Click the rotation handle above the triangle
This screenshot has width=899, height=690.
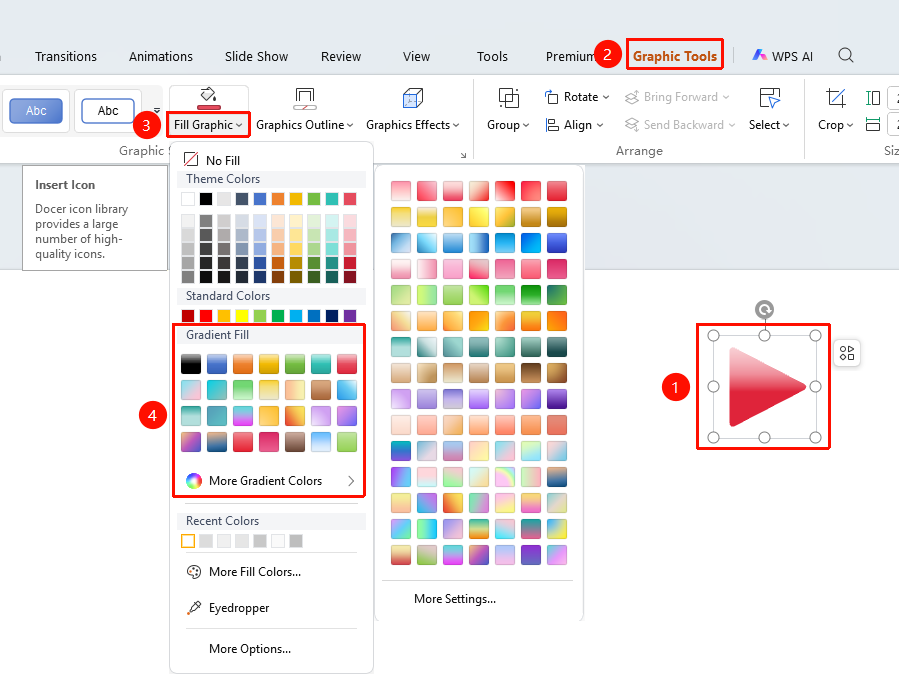[x=764, y=310]
